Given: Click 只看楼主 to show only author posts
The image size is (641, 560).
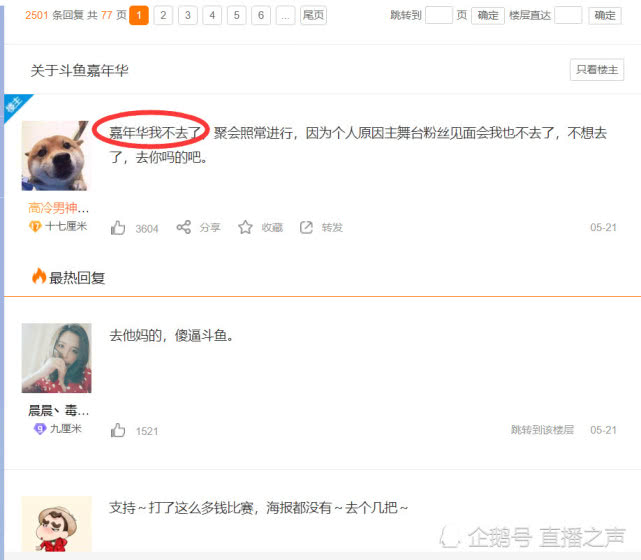Looking at the screenshot, I should [597, 70].
